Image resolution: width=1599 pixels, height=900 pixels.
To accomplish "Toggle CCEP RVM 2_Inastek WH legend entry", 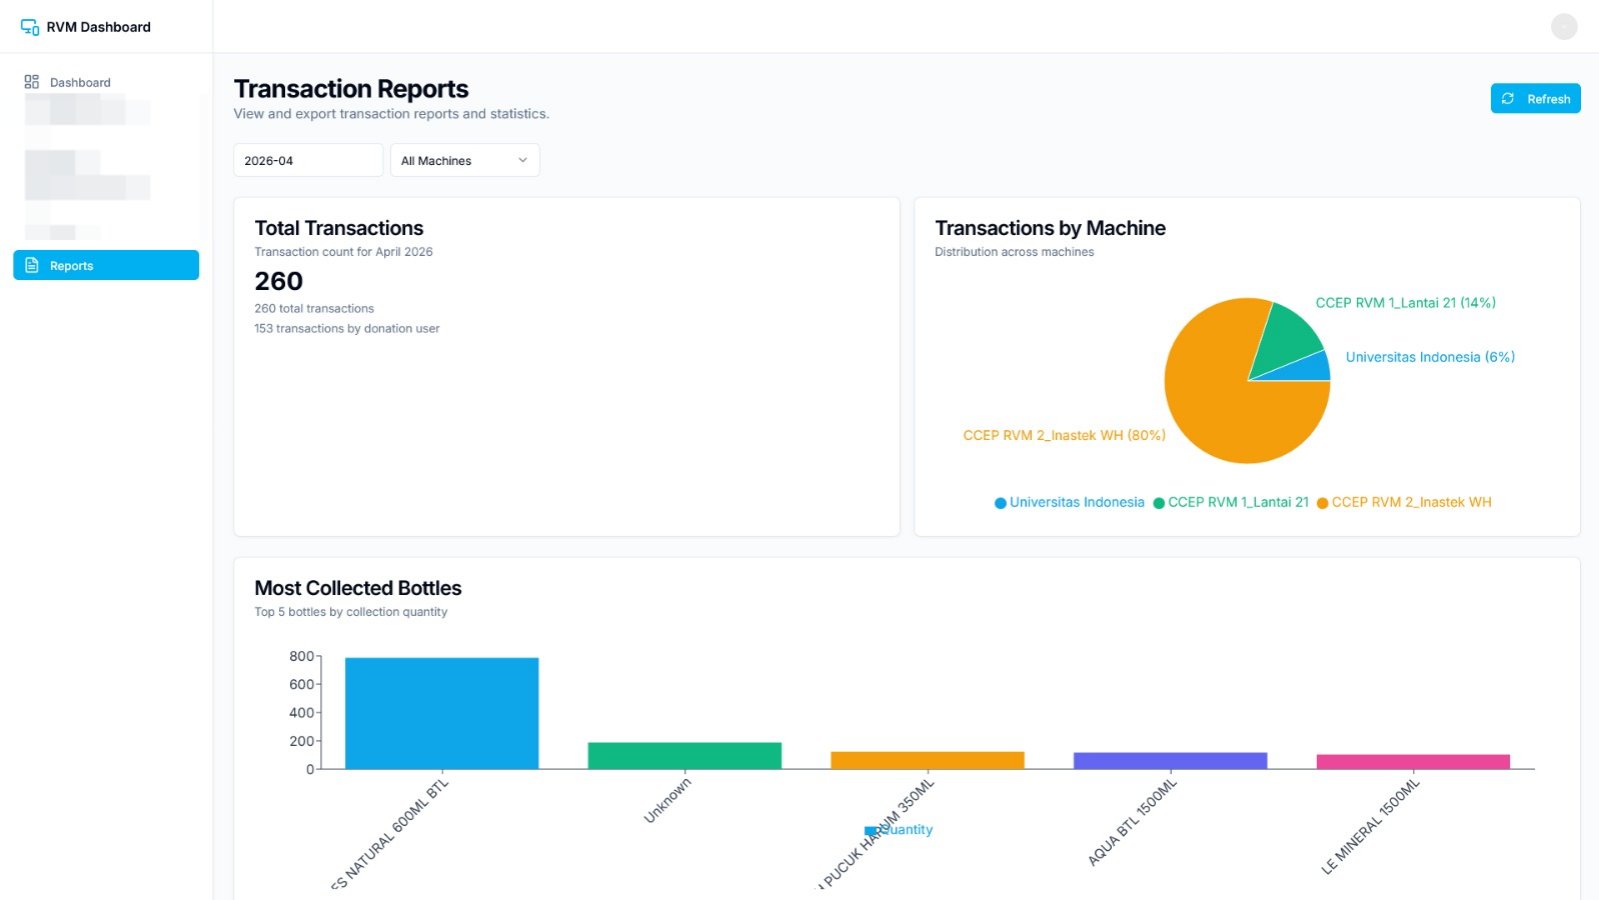I will [x=1404, y=503].
